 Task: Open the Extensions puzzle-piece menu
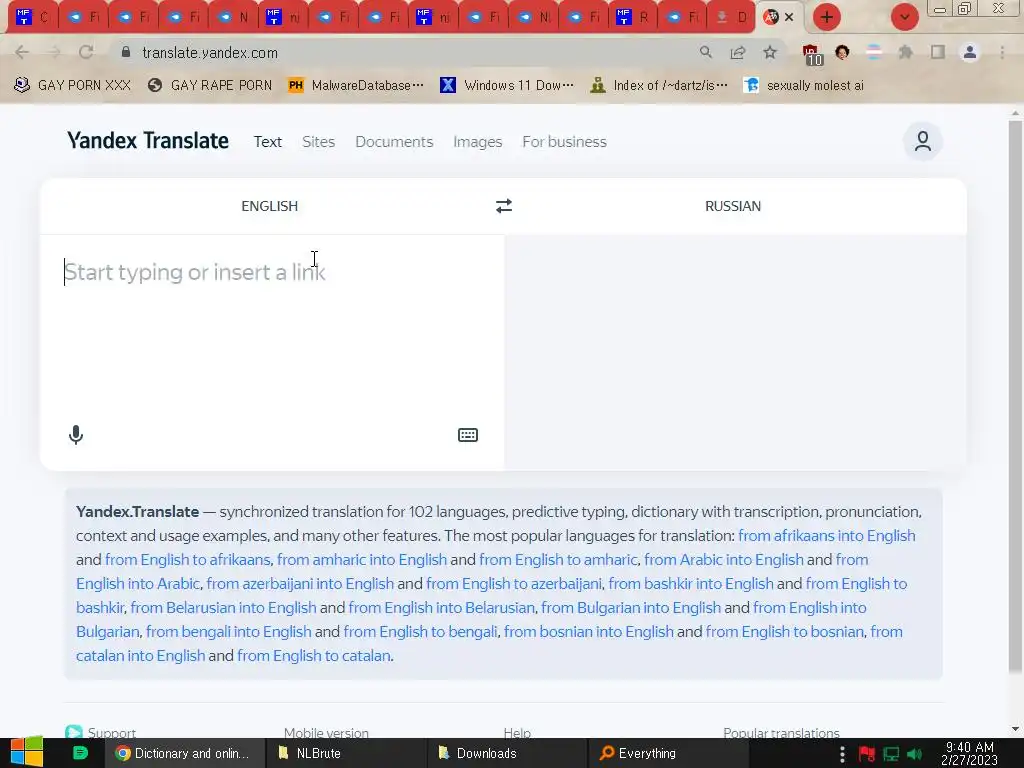pyautogui.click(x=905, y=52)
